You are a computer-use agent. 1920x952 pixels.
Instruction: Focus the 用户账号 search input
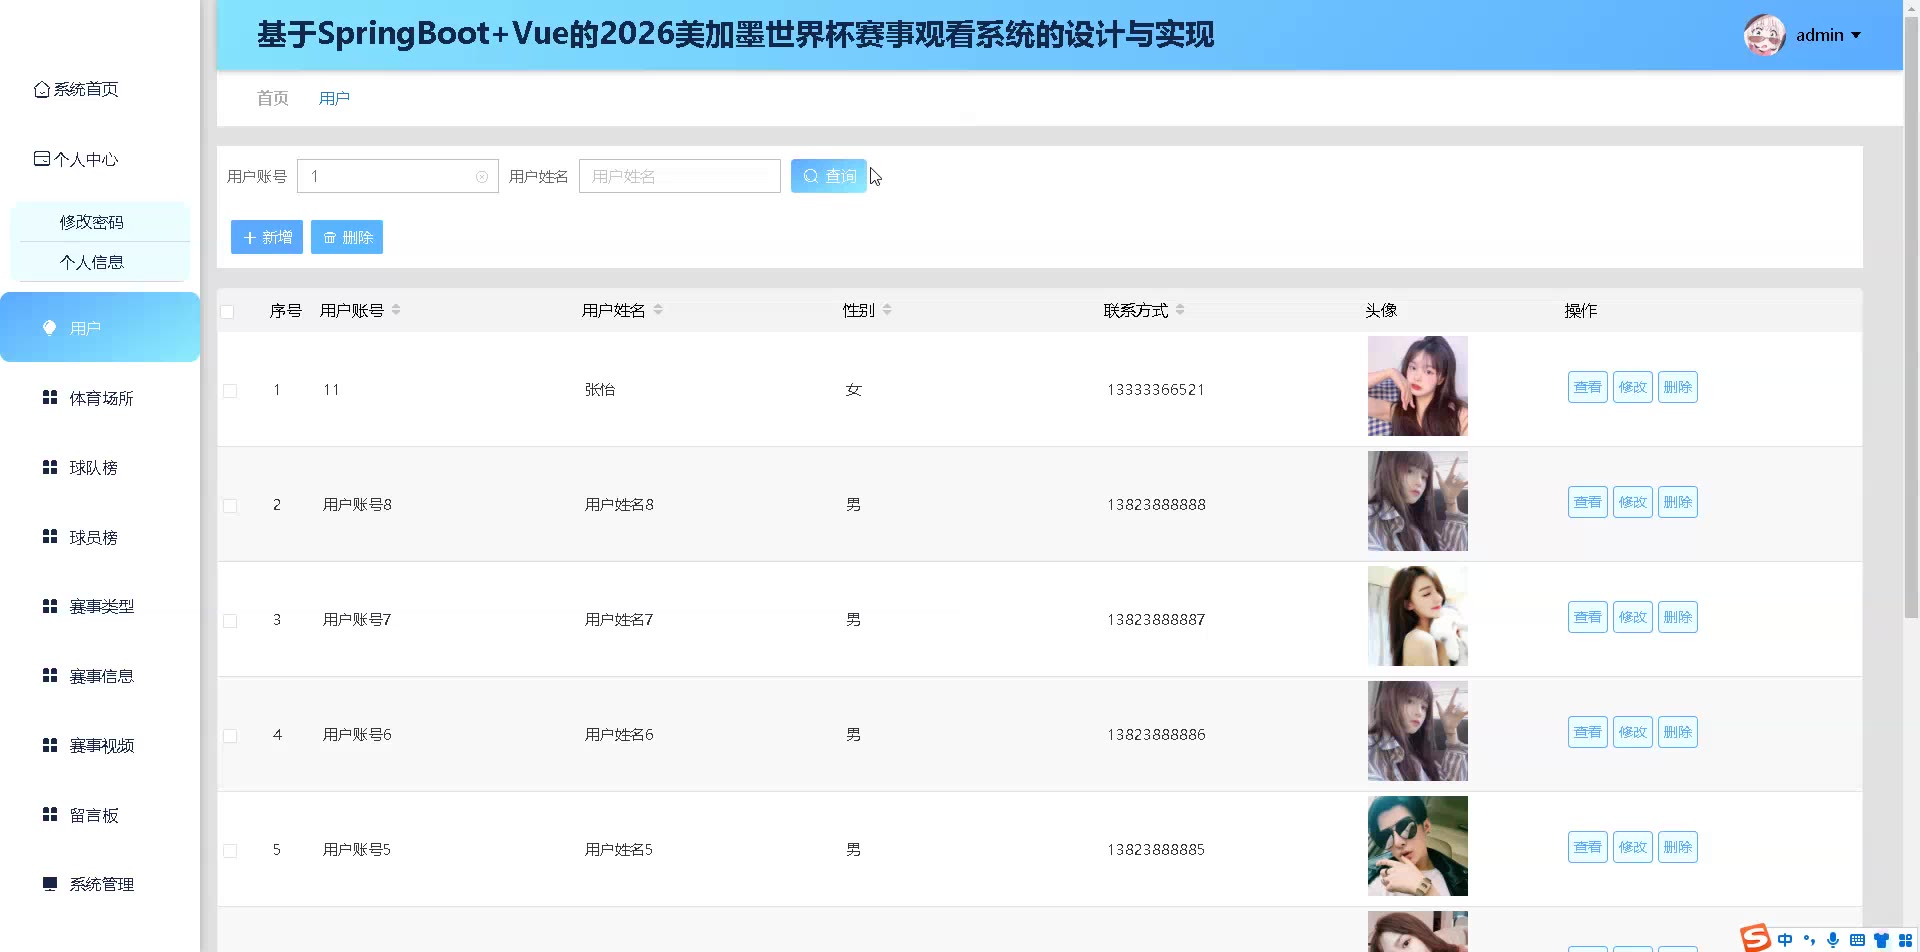(x=398, y=176)
